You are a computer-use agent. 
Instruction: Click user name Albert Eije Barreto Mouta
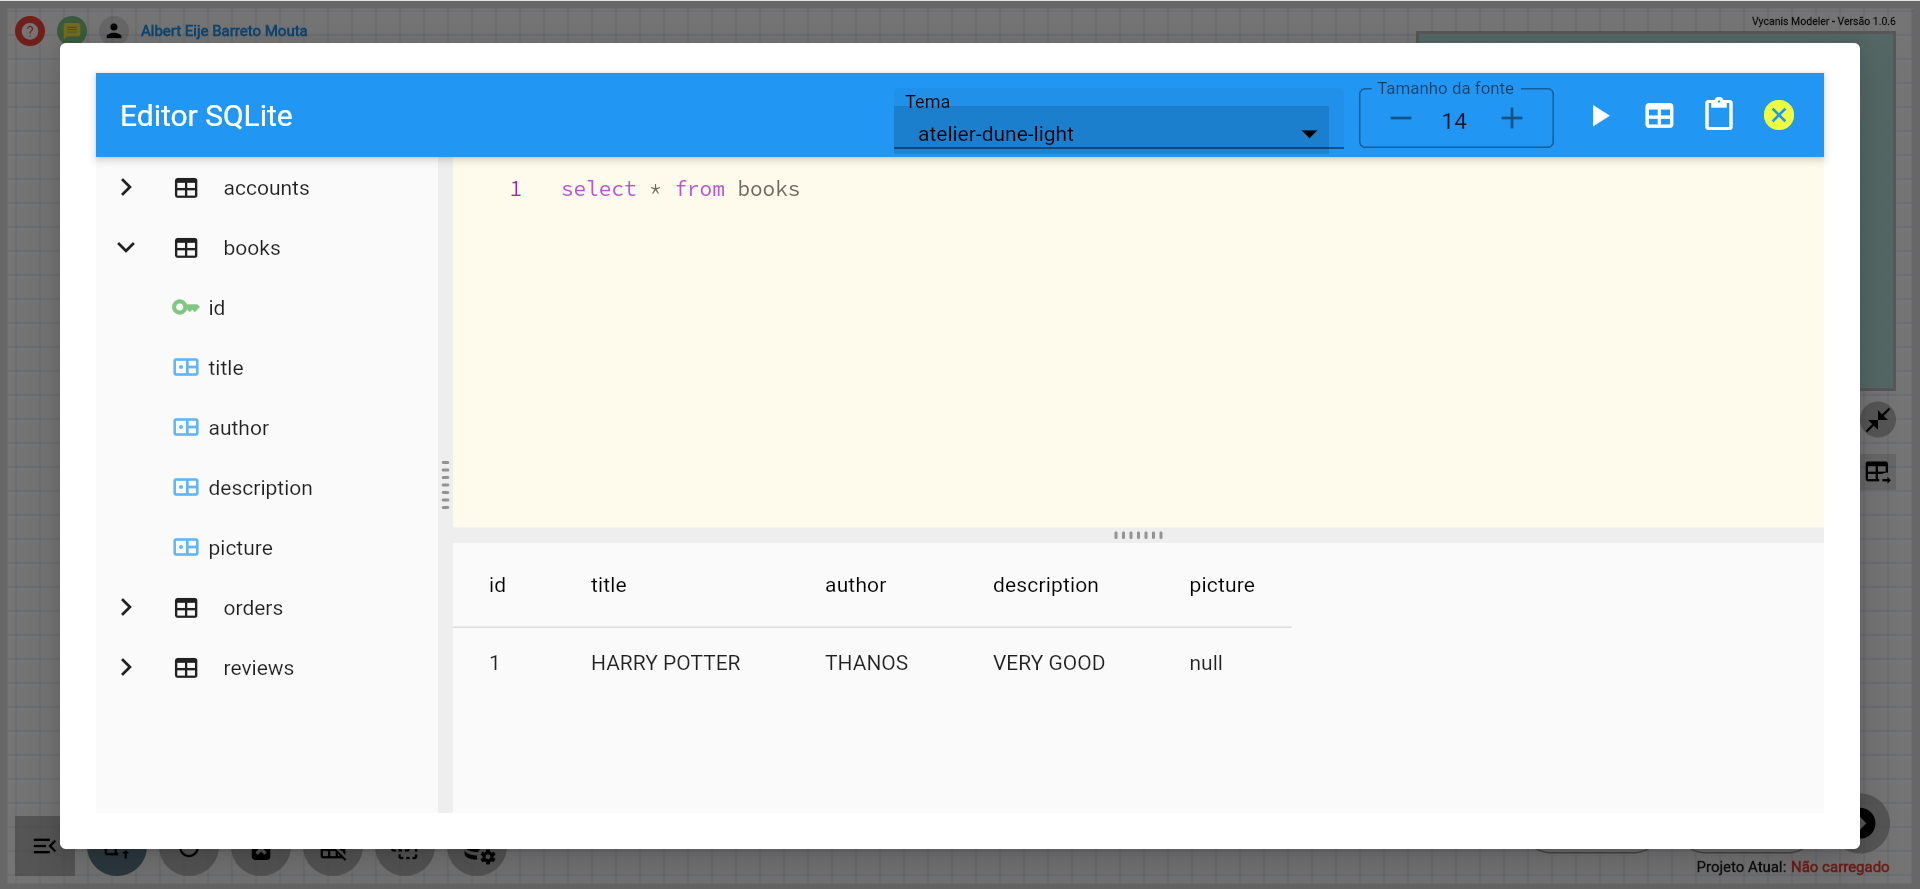pos(224,31)
